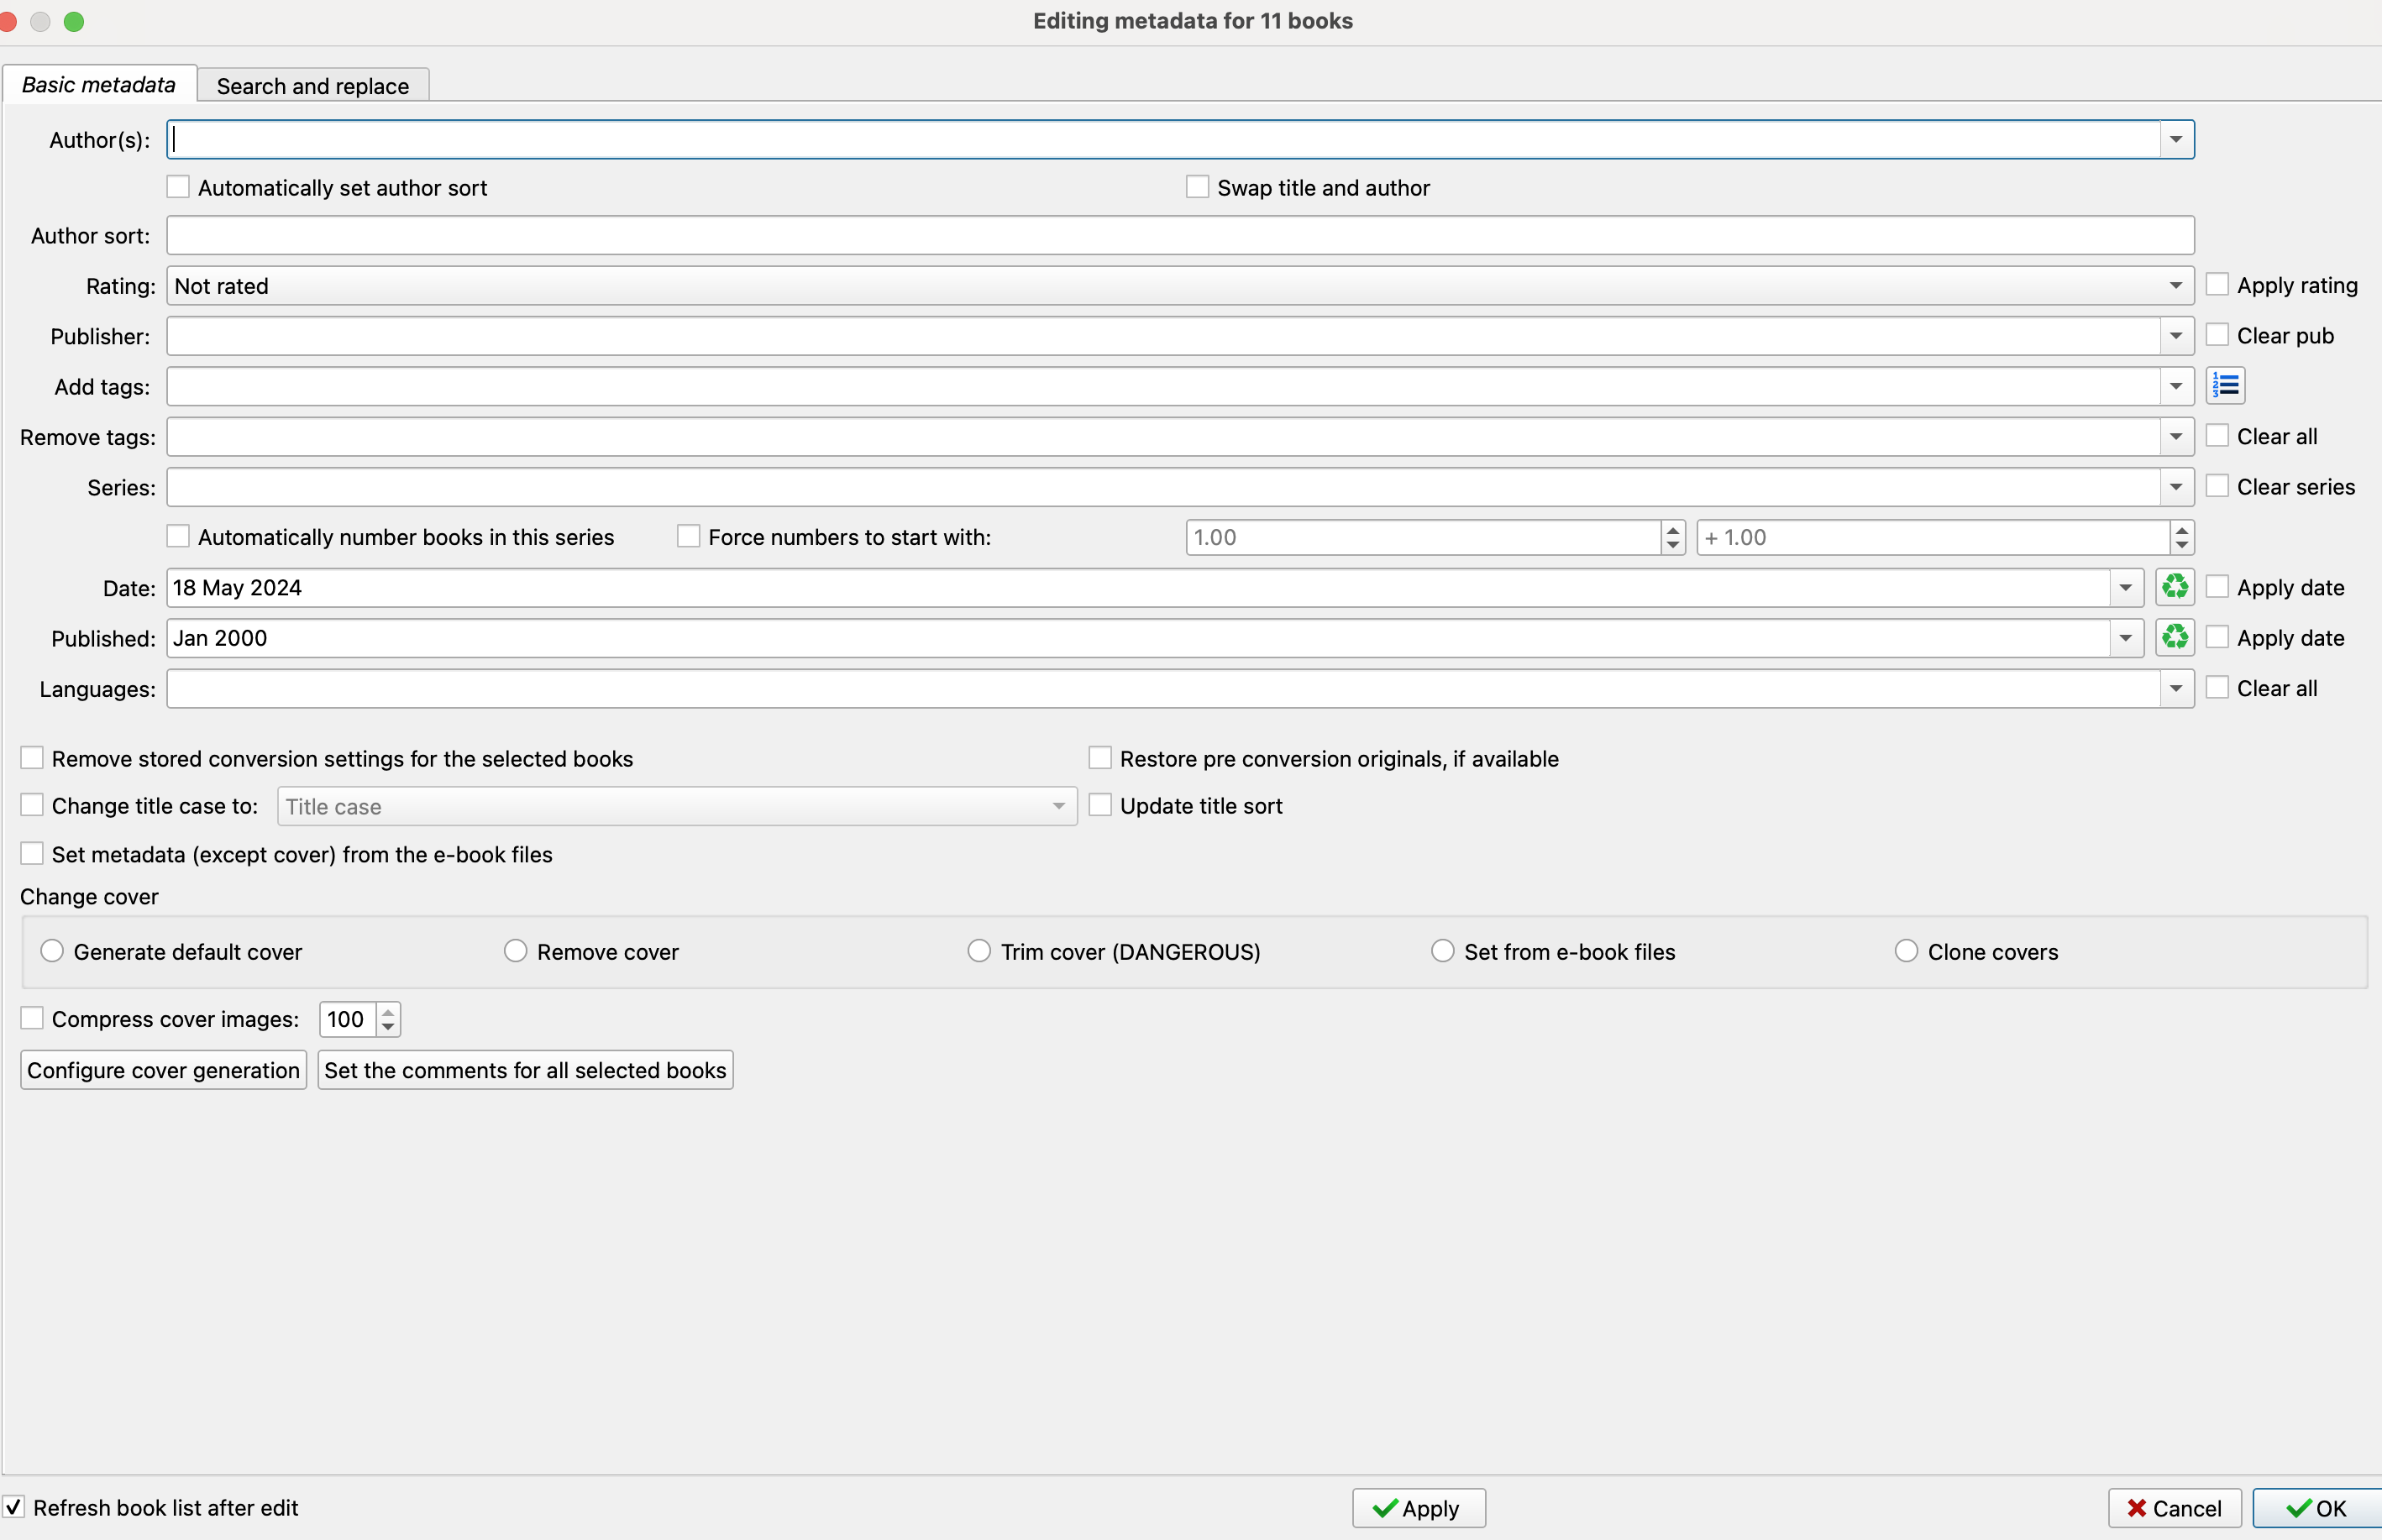Click into the Author sort text field
The image size is (2382, 1540).
click(x=1180, y=236)
